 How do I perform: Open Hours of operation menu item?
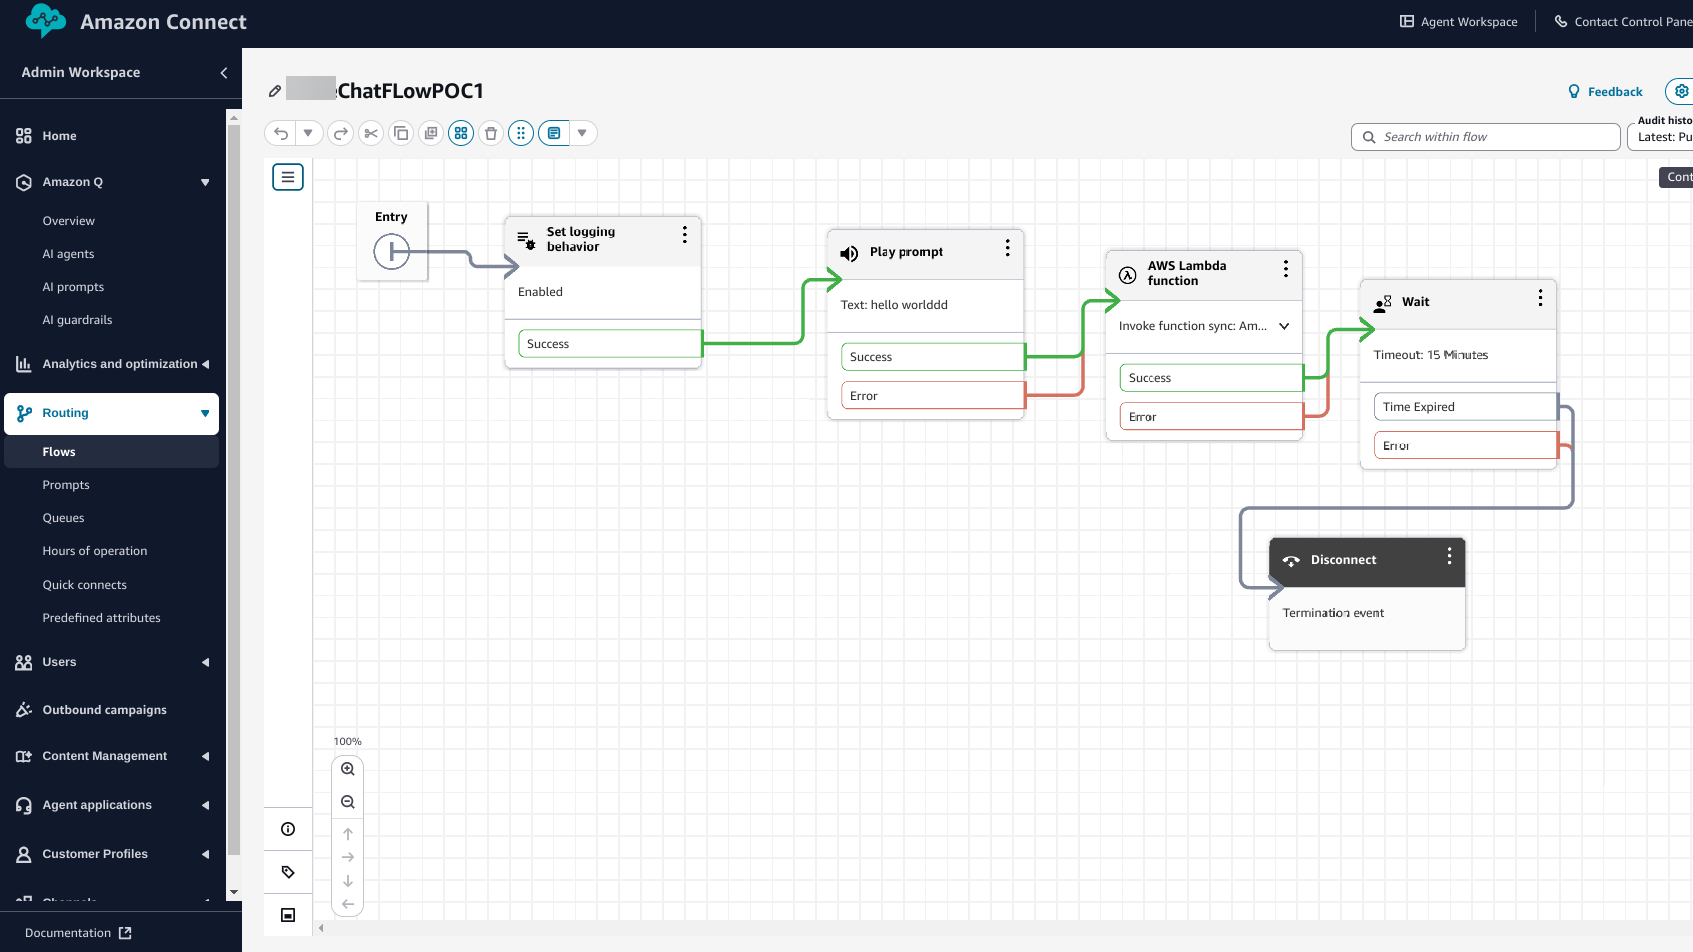coord(95,551)
